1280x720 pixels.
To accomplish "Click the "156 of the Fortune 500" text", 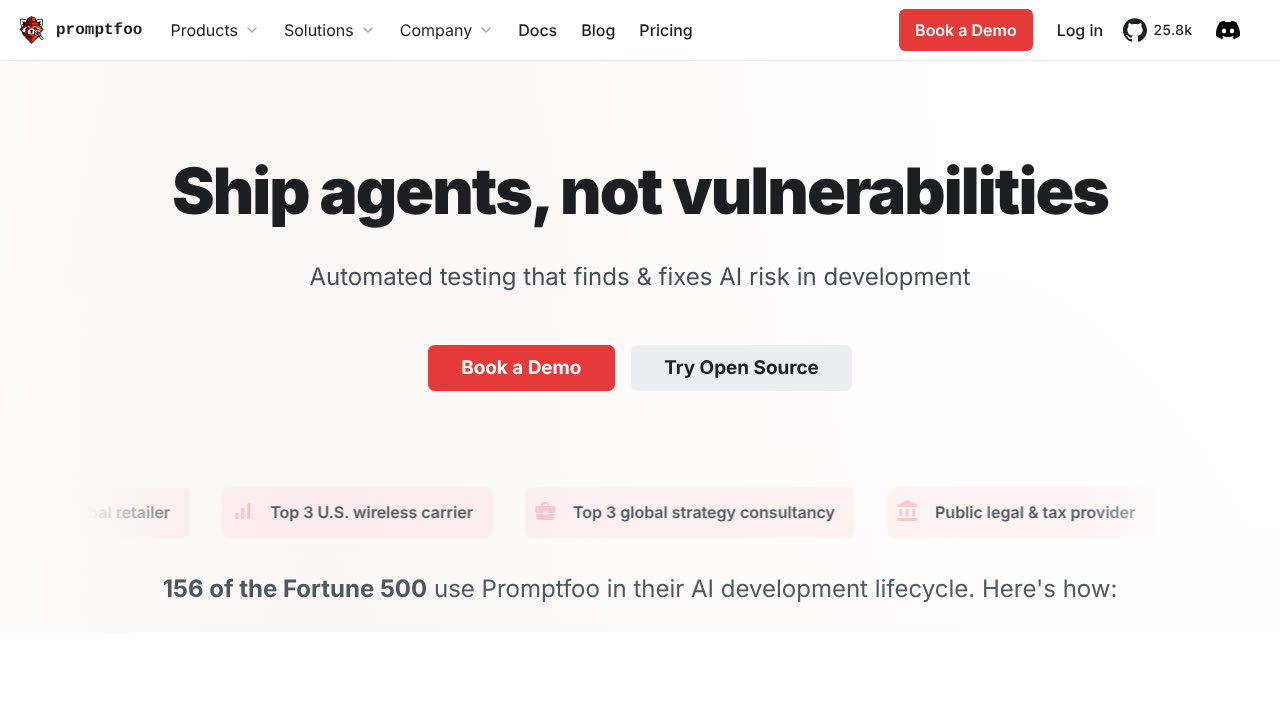I will (295, 588).
